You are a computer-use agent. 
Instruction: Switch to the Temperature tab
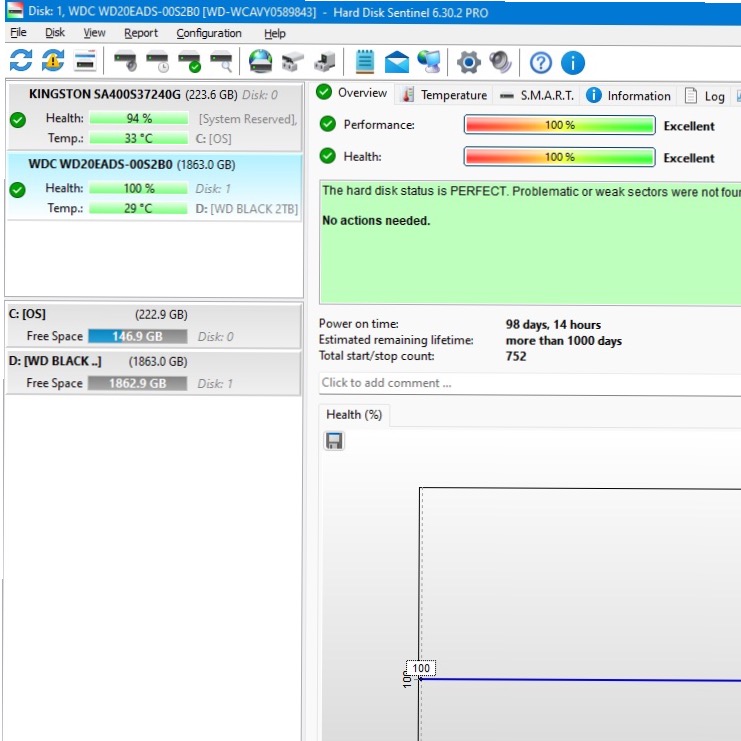tap(445, 95)
